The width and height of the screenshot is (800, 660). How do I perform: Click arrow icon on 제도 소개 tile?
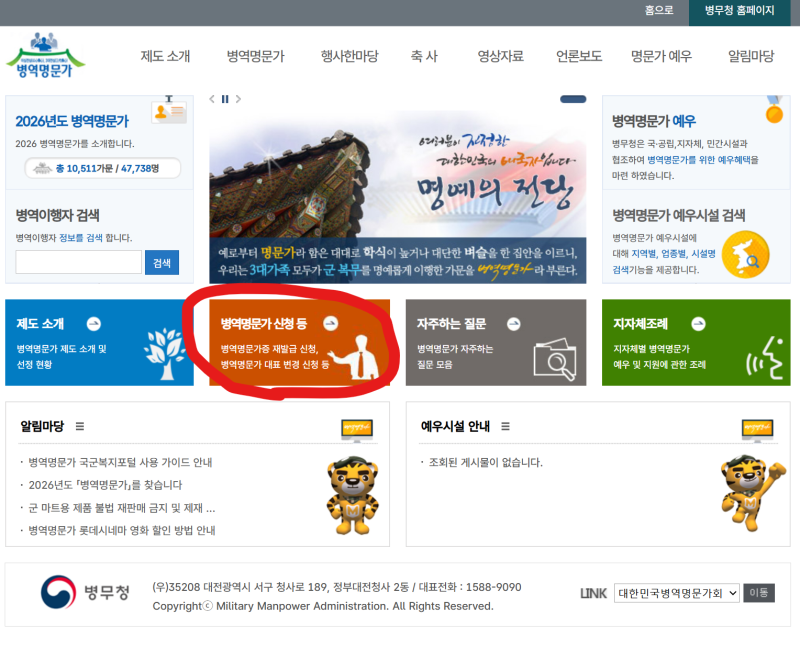pyautogui.click(x=94, y=323)
